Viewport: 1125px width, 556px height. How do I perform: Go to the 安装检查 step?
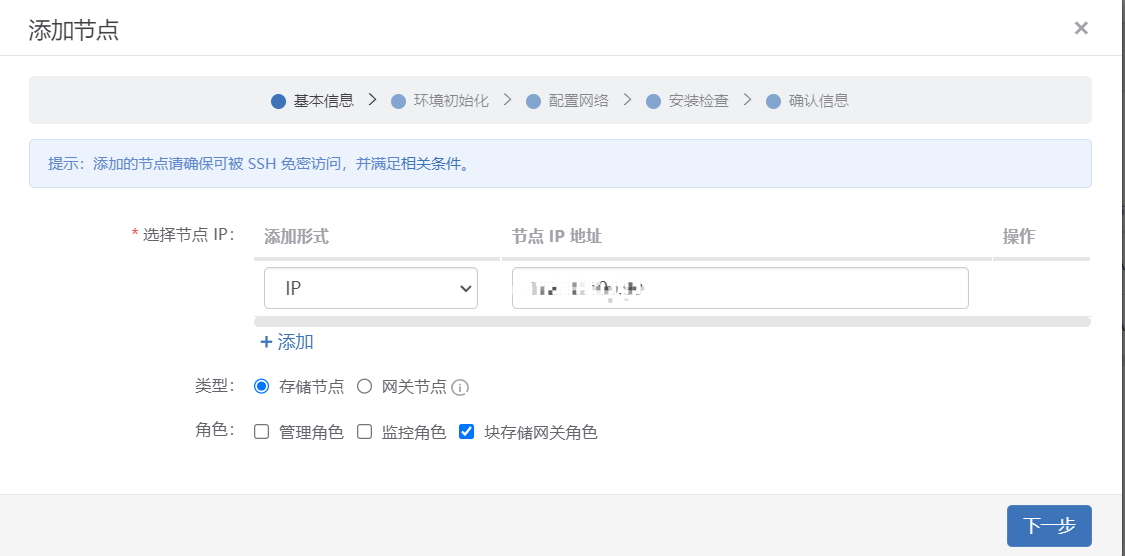tap(687, 100)
